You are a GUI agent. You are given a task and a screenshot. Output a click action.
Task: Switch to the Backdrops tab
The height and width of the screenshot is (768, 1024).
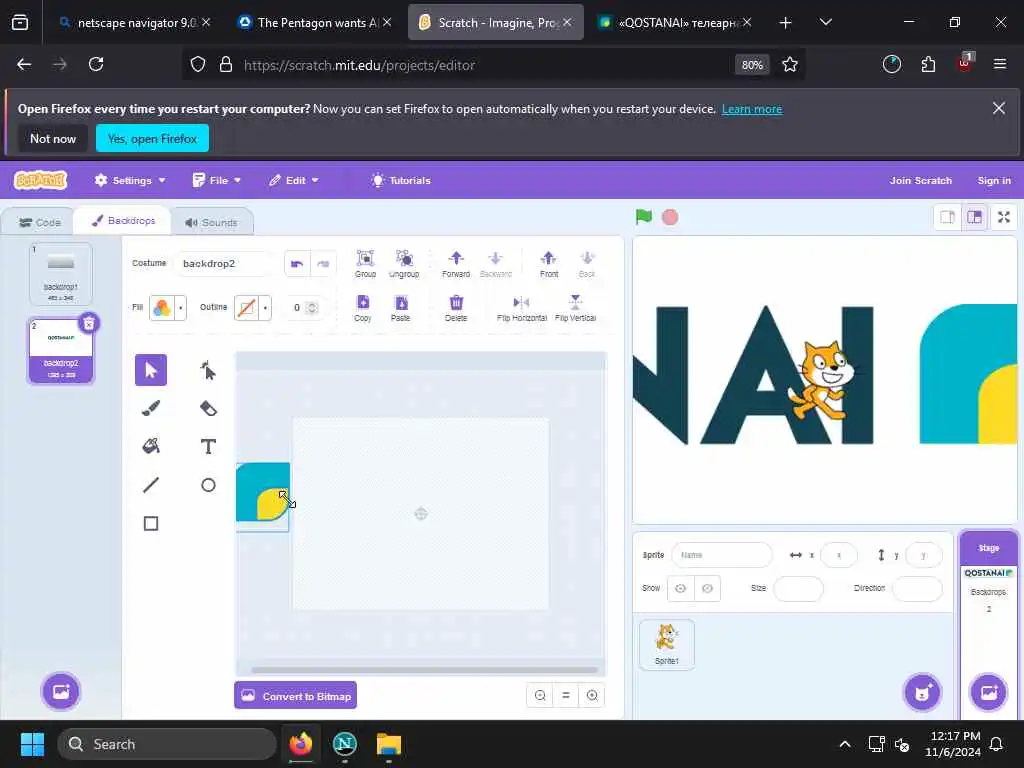(123, 221)
